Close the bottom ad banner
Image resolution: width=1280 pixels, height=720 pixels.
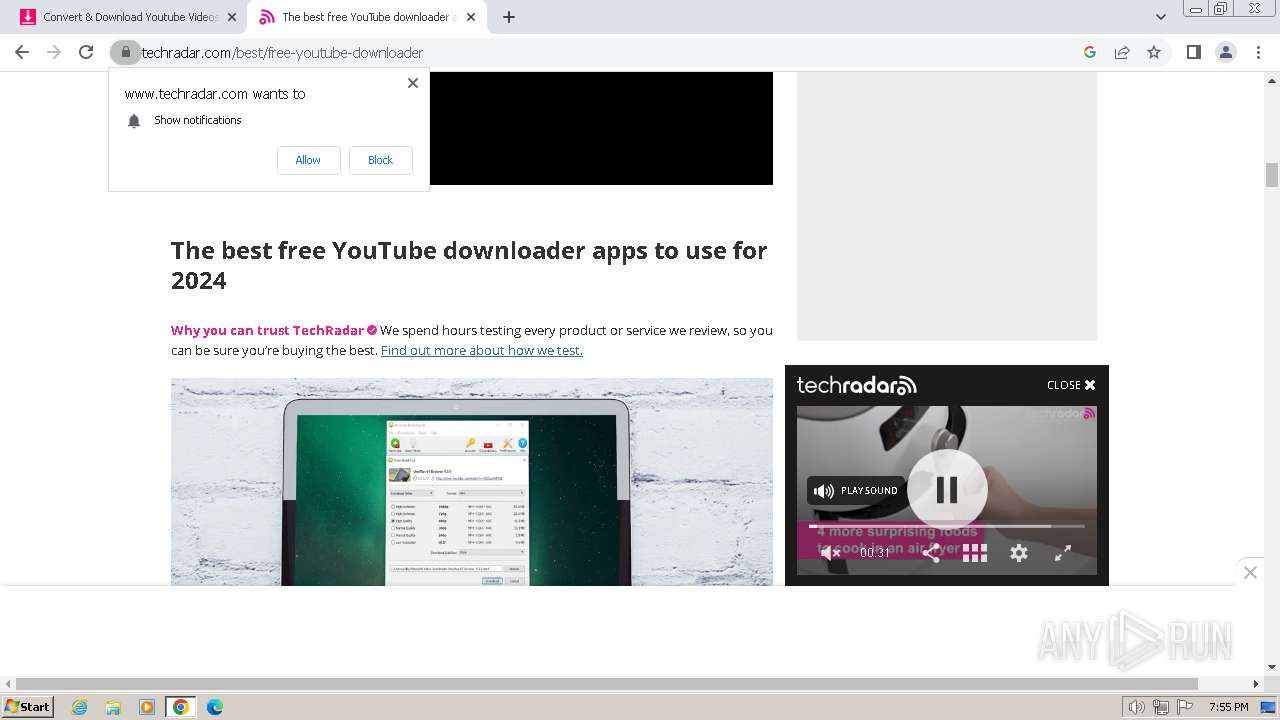click(1250, 572)
